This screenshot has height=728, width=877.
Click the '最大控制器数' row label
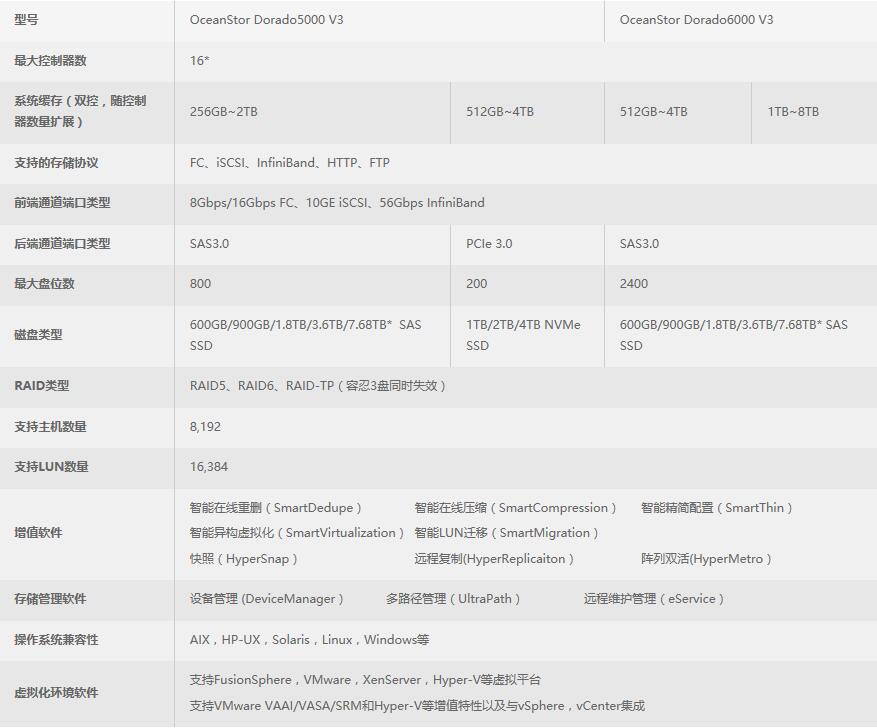pyautogui.click(x=50, y=60)
